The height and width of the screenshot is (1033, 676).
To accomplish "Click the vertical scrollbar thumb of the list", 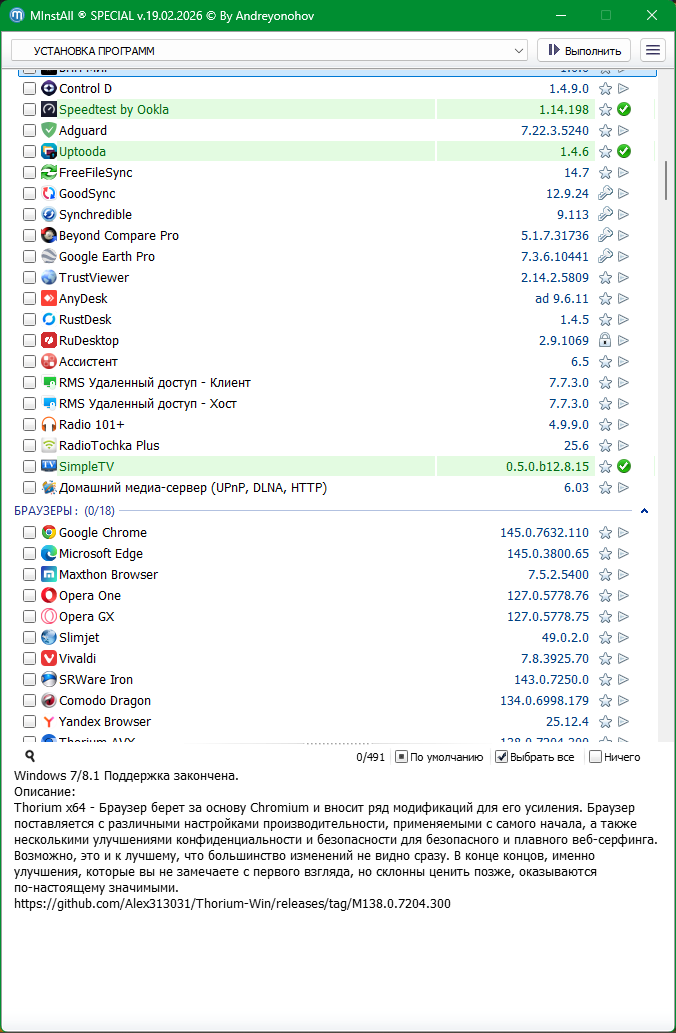I will (665, 180).
